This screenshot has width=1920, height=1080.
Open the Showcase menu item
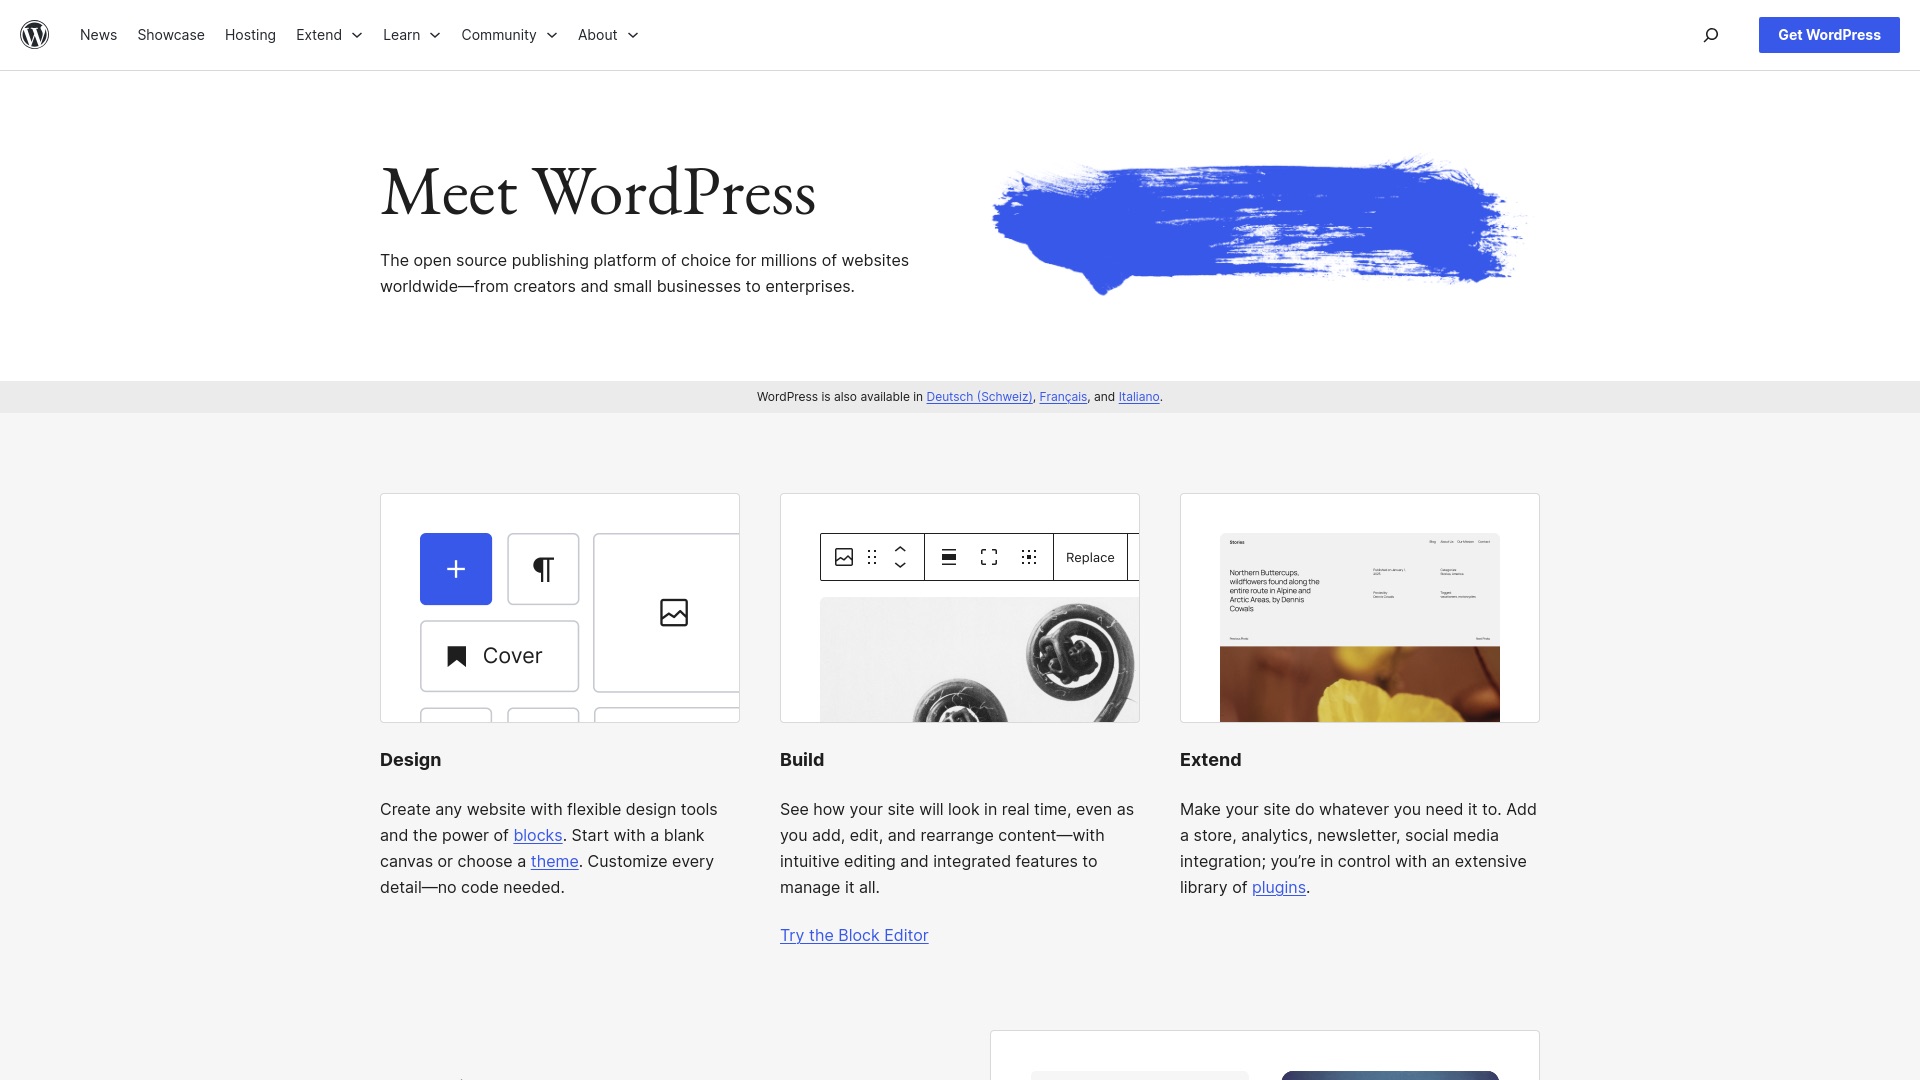click(171, 35)
